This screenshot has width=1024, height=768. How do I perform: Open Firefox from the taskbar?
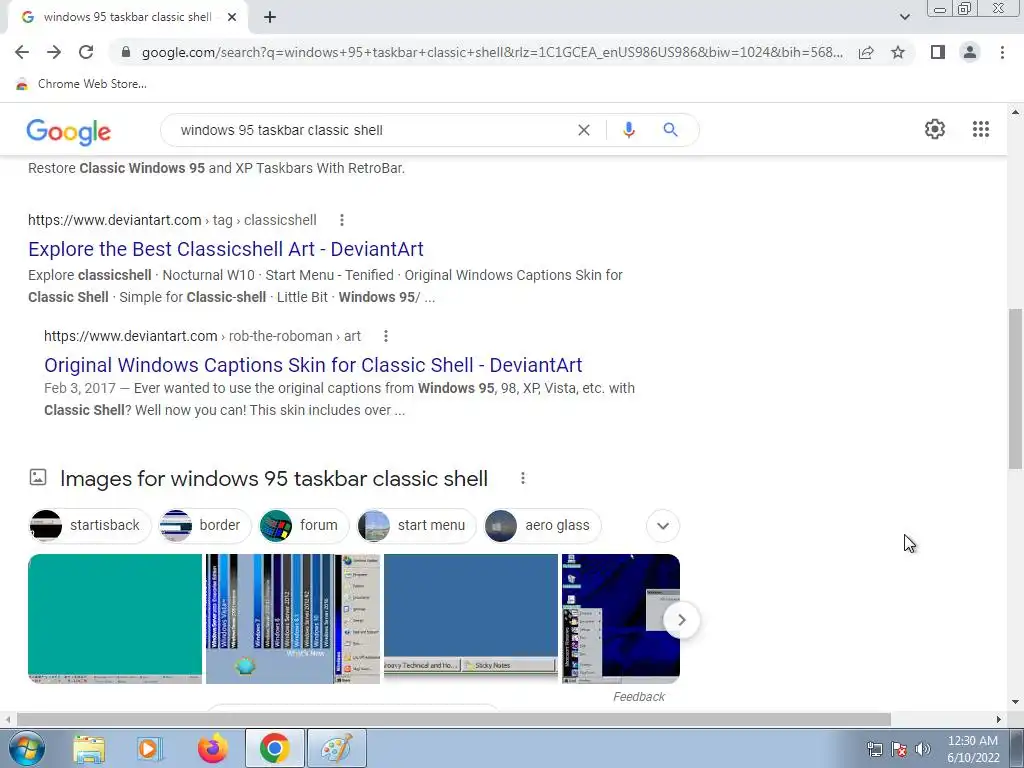pos(212,748)
